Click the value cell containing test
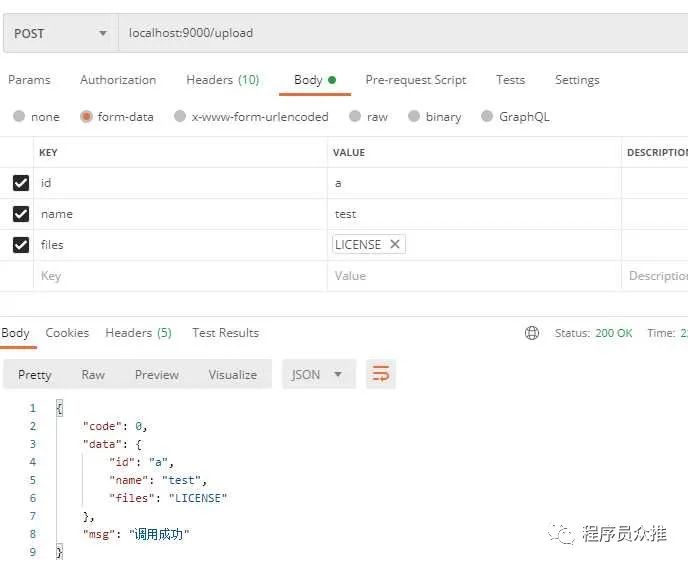Screen dimensions: 688x564 click(x=474, y=214)
